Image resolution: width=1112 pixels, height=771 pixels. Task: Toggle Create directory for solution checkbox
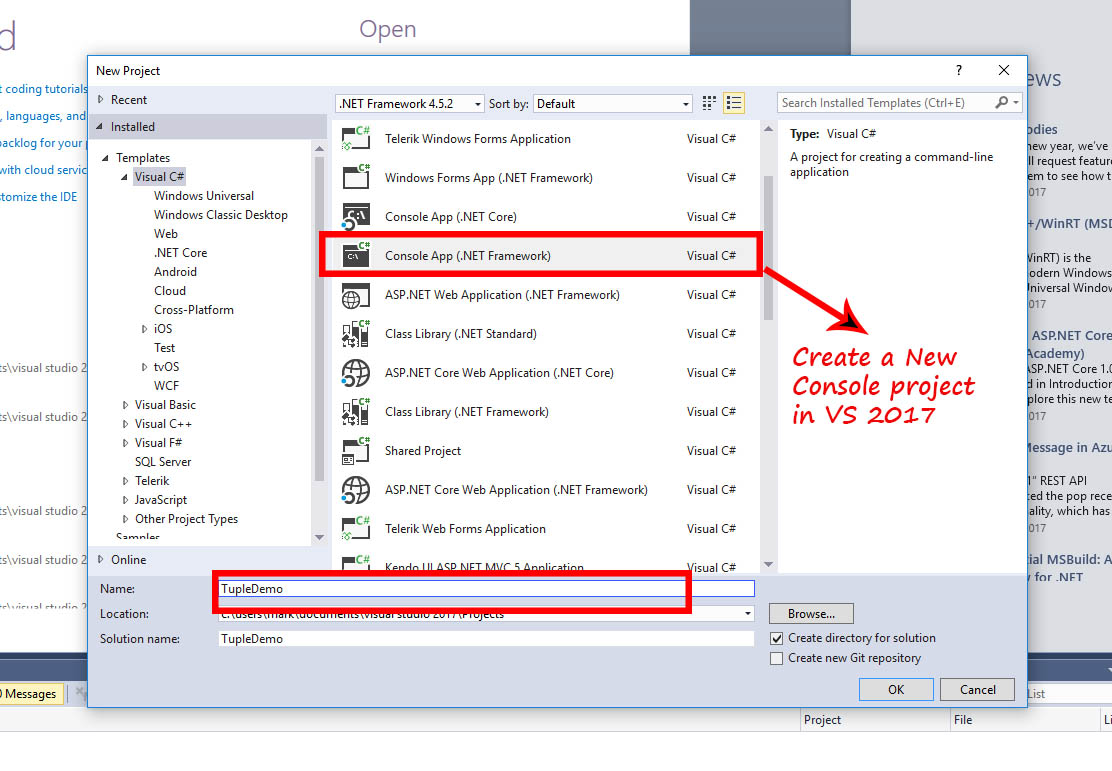pyautogui.click(x=777, y=638)
